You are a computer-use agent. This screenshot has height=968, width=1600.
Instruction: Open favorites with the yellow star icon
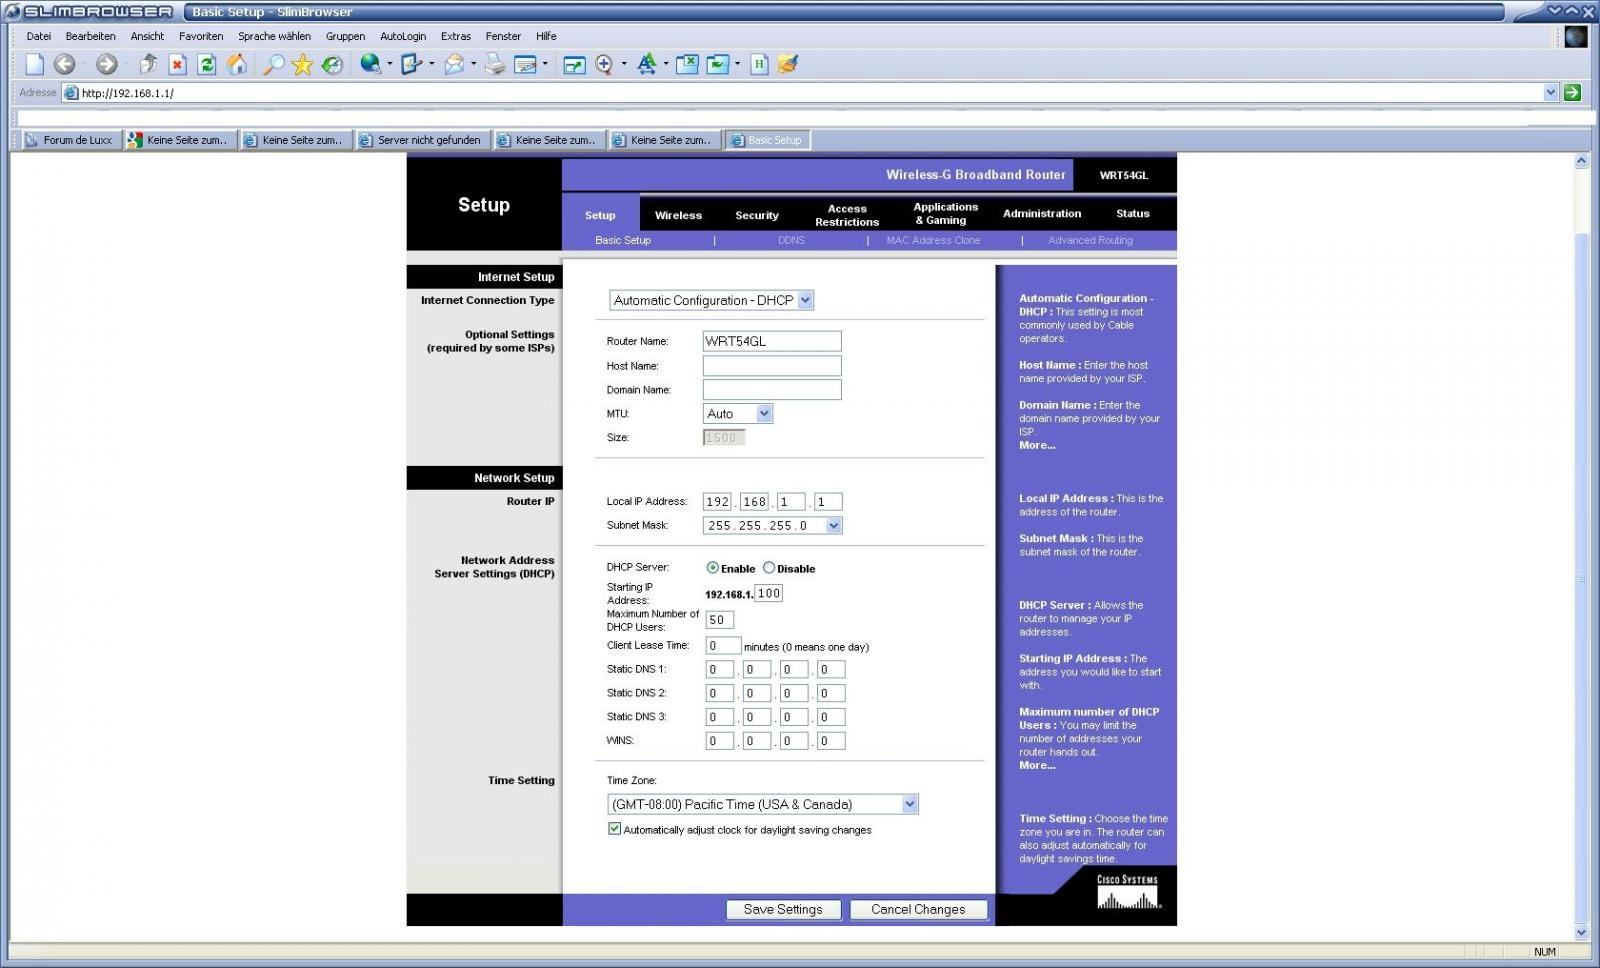pyautogui.click(x=302, y=64)
